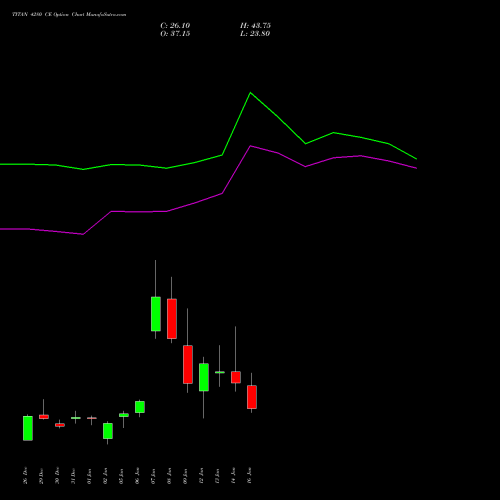
Task: Select the red candlestick for 14 Jan
Action: coord(236,377)
